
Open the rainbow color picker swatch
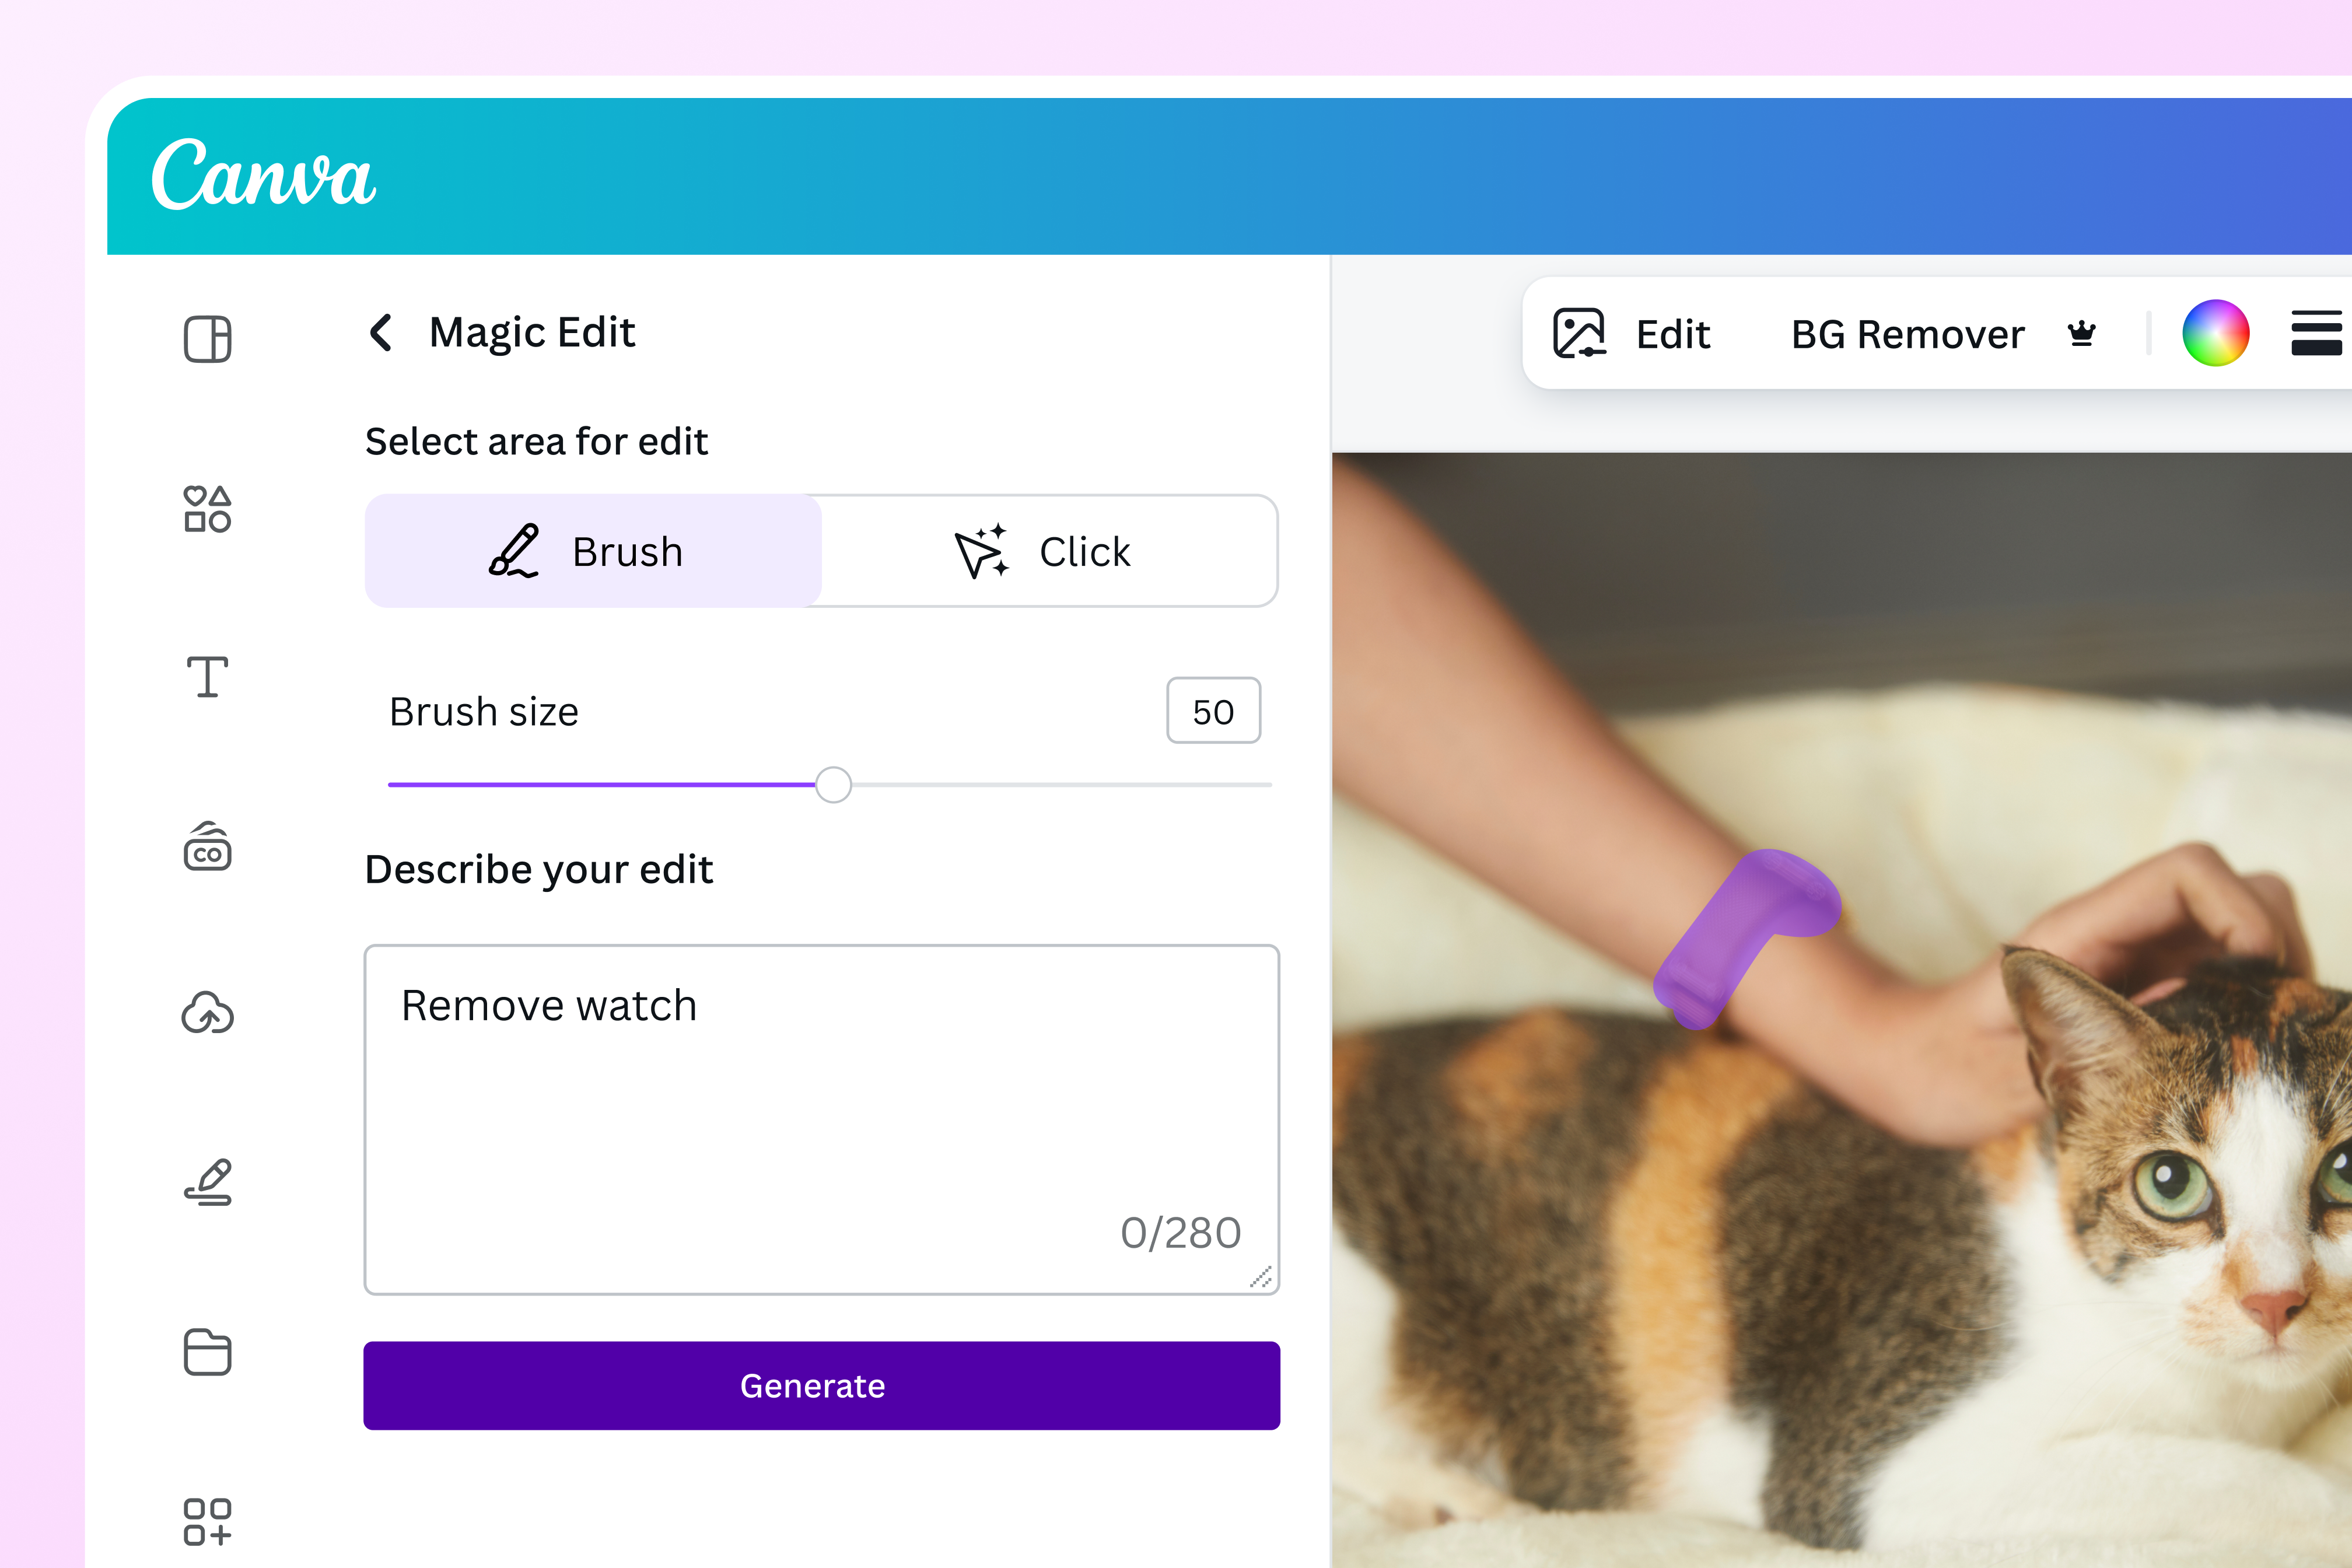(2215, 333)
